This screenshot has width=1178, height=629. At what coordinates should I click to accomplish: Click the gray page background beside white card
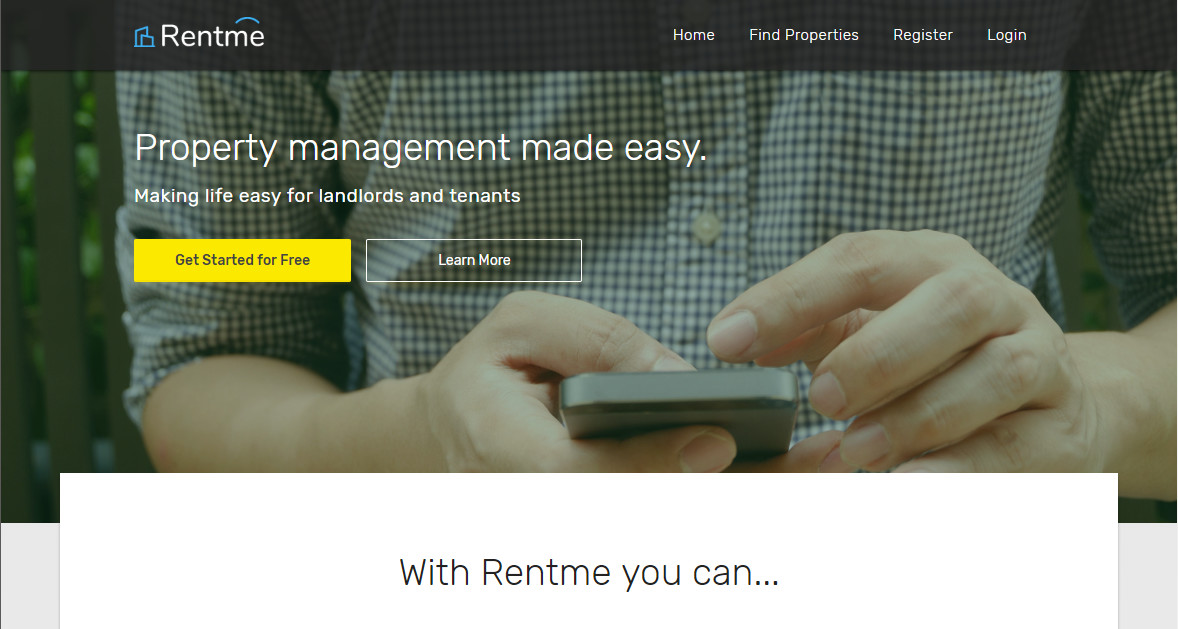coord(29,576)
